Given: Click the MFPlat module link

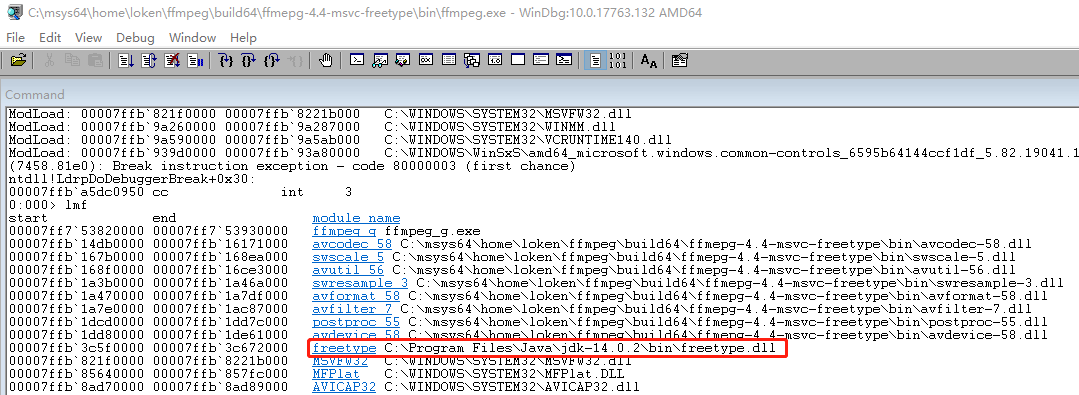Looking at the screenshot, I should click(x=336, y=374).
